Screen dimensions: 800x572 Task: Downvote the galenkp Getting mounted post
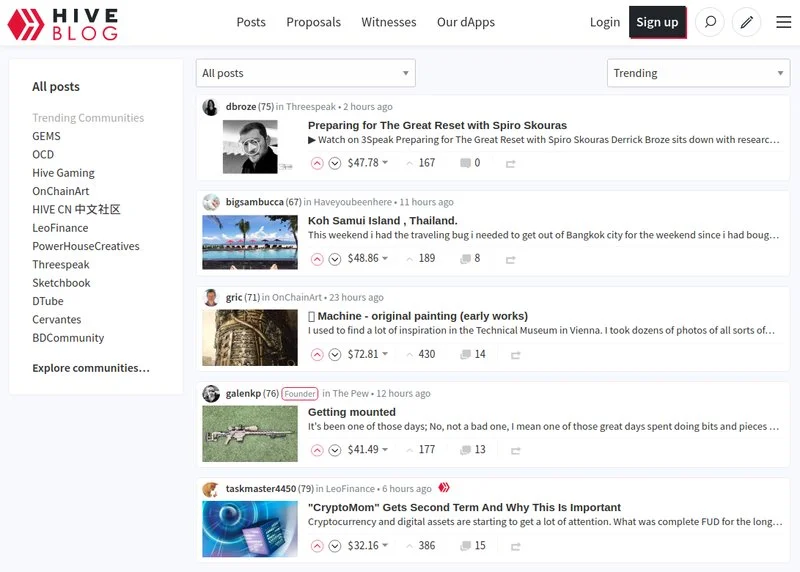pos(335,451)
